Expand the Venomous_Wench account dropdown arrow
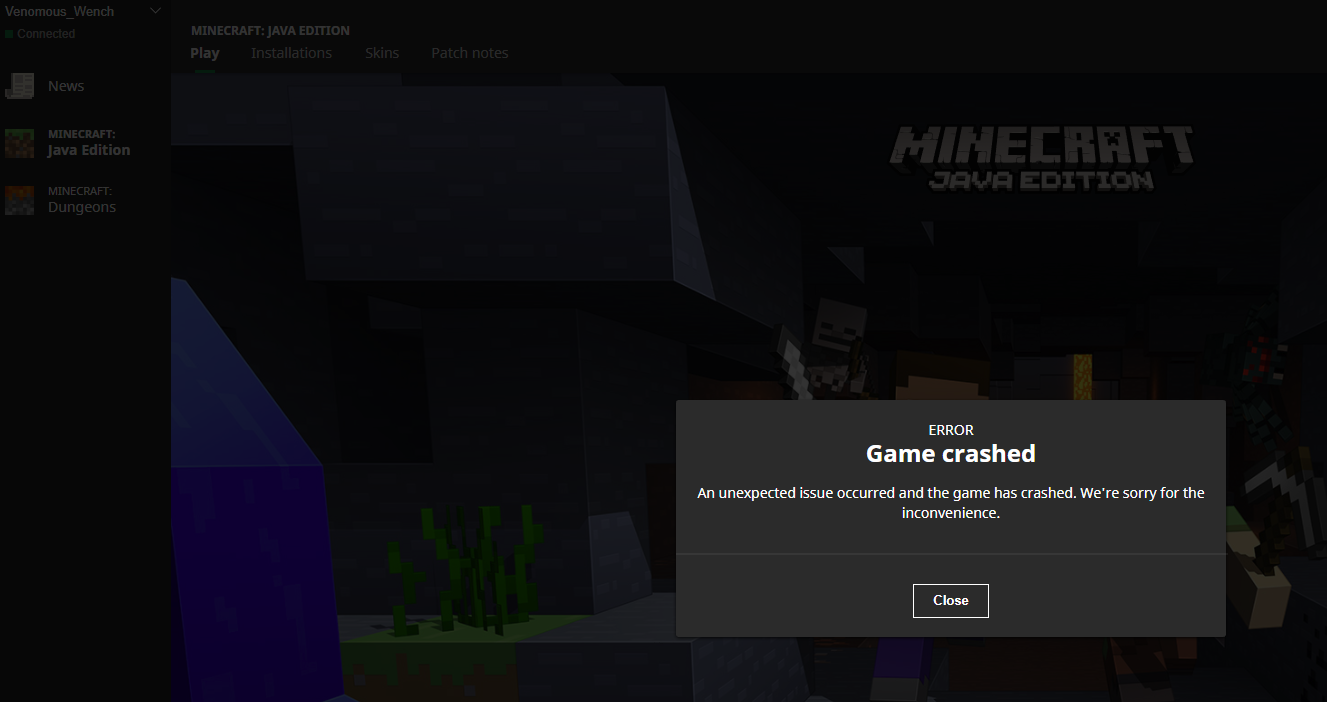Image resolution: width=1327 pixels, height=702 pixels. pyautogui.click(x=155, y=11)
